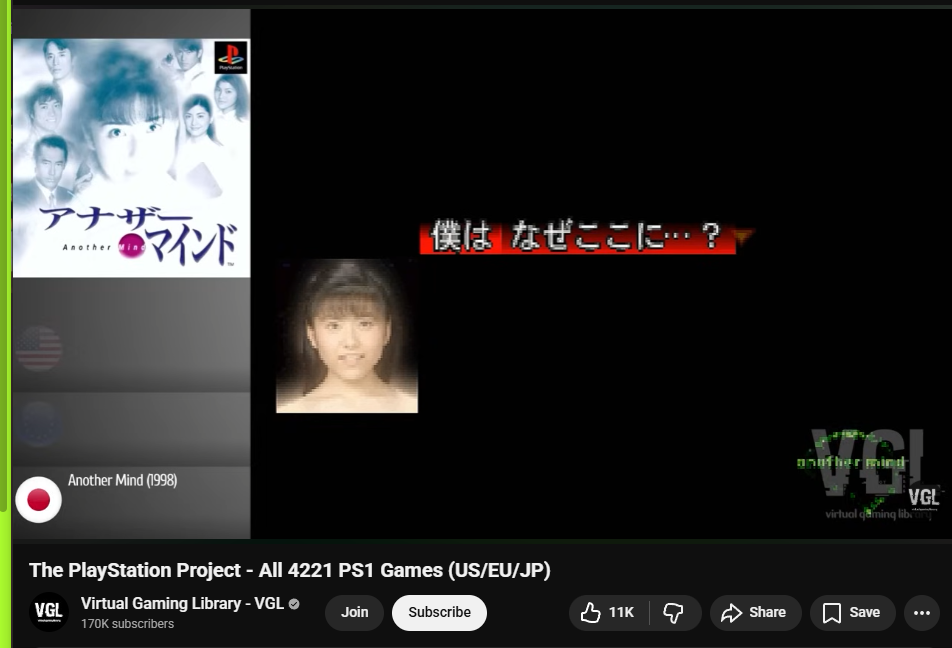Viewport: 952px width, 648px height.
Task: Click the Japanese dialogue text box in video
Action: (577, 237)
